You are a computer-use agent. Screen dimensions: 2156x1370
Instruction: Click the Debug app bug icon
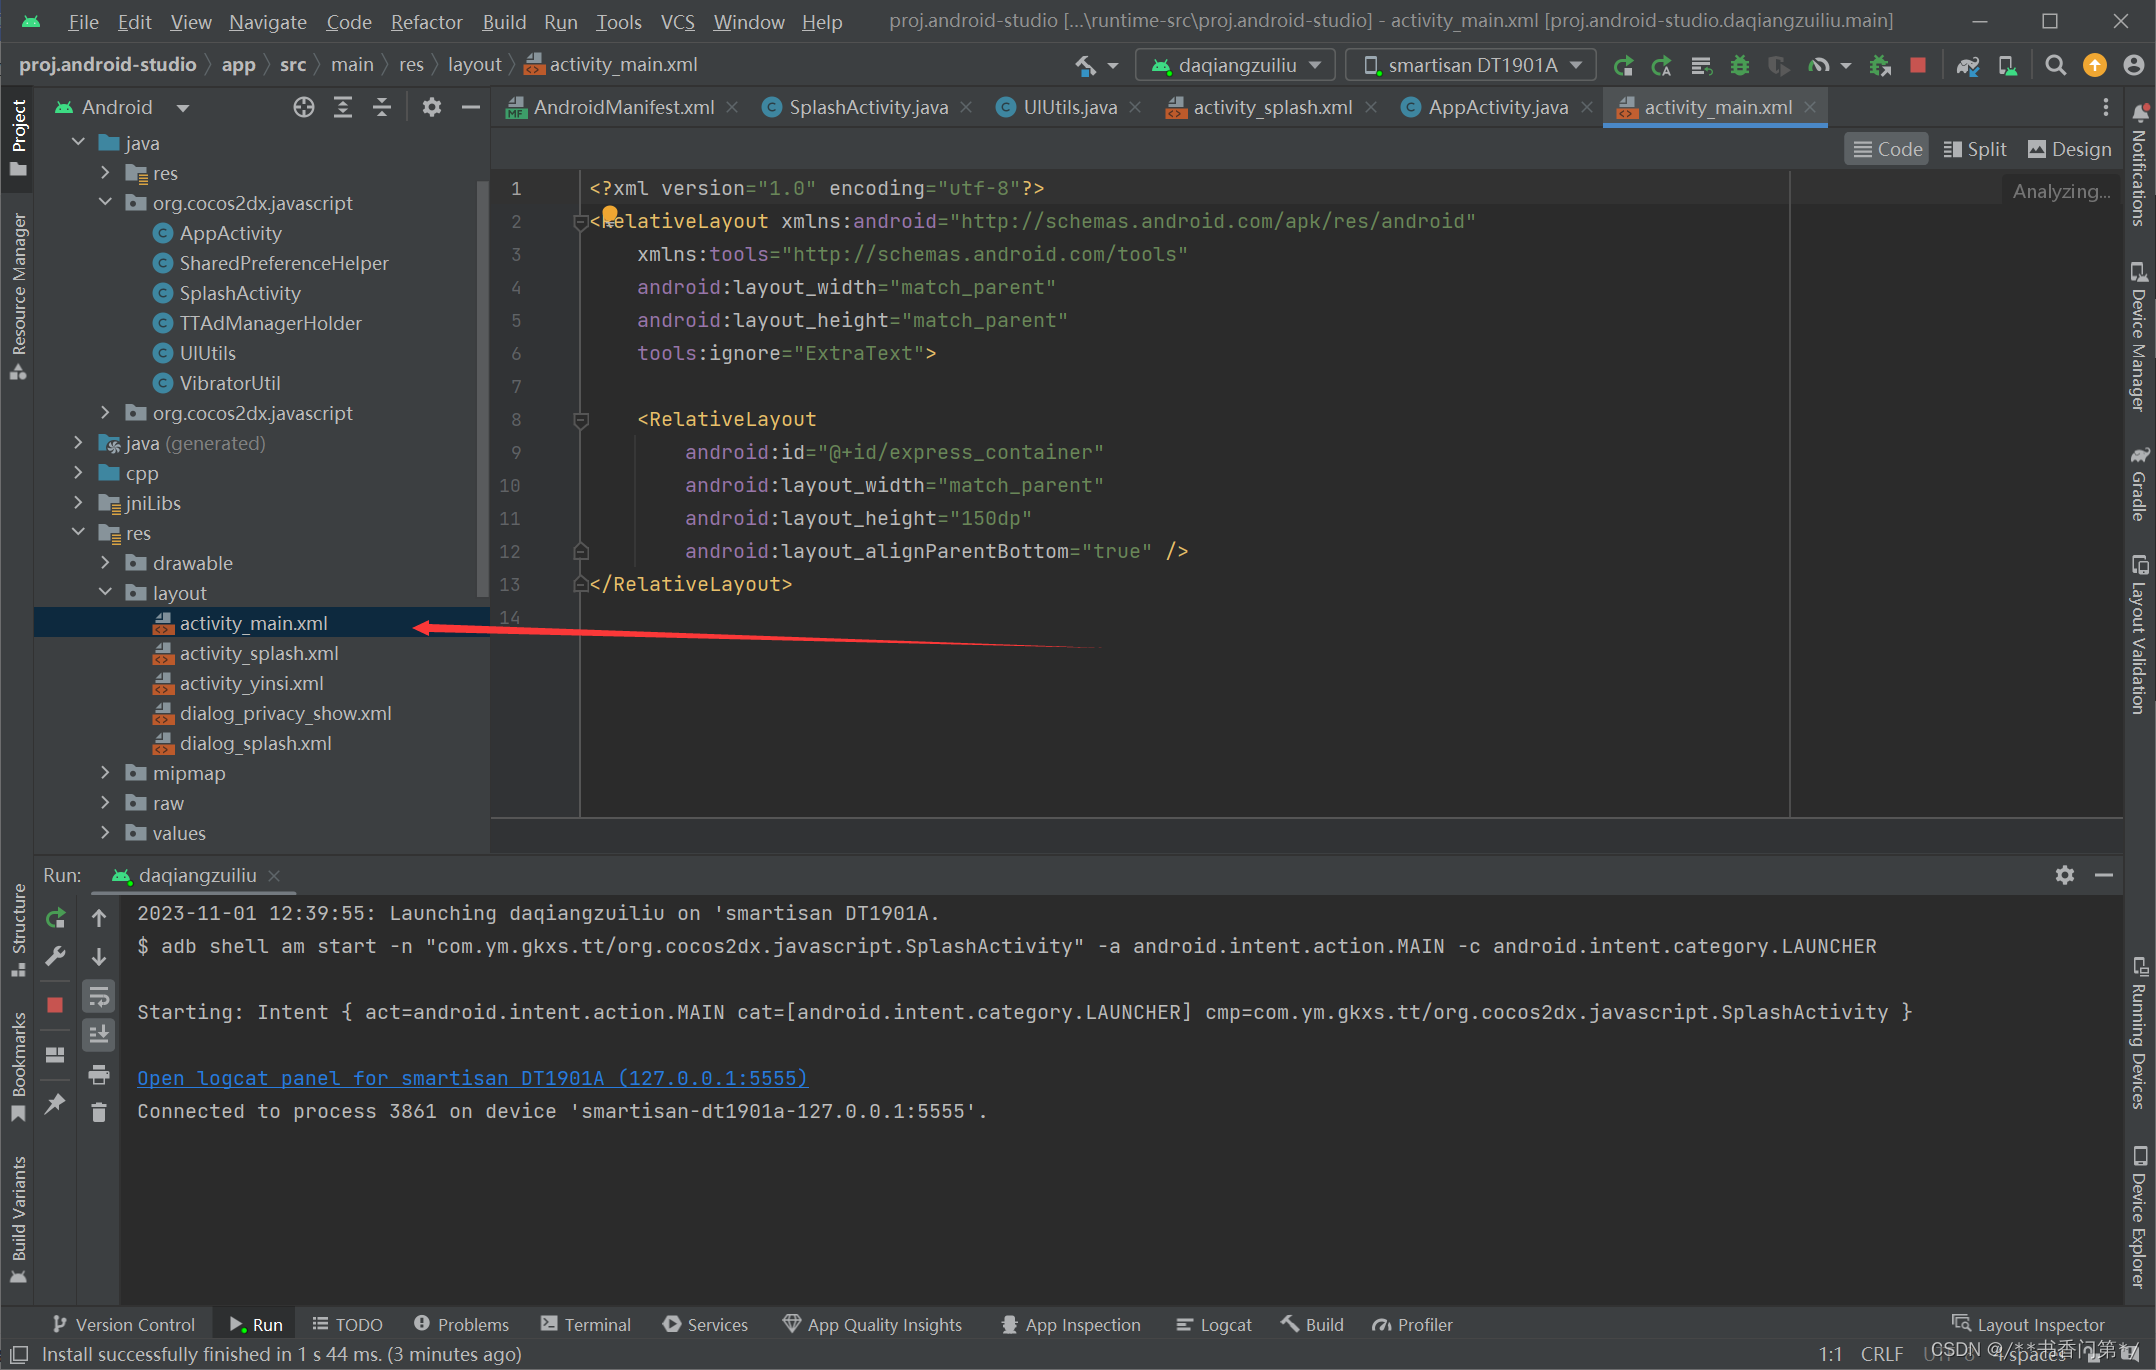click(x=1740, y=65)
